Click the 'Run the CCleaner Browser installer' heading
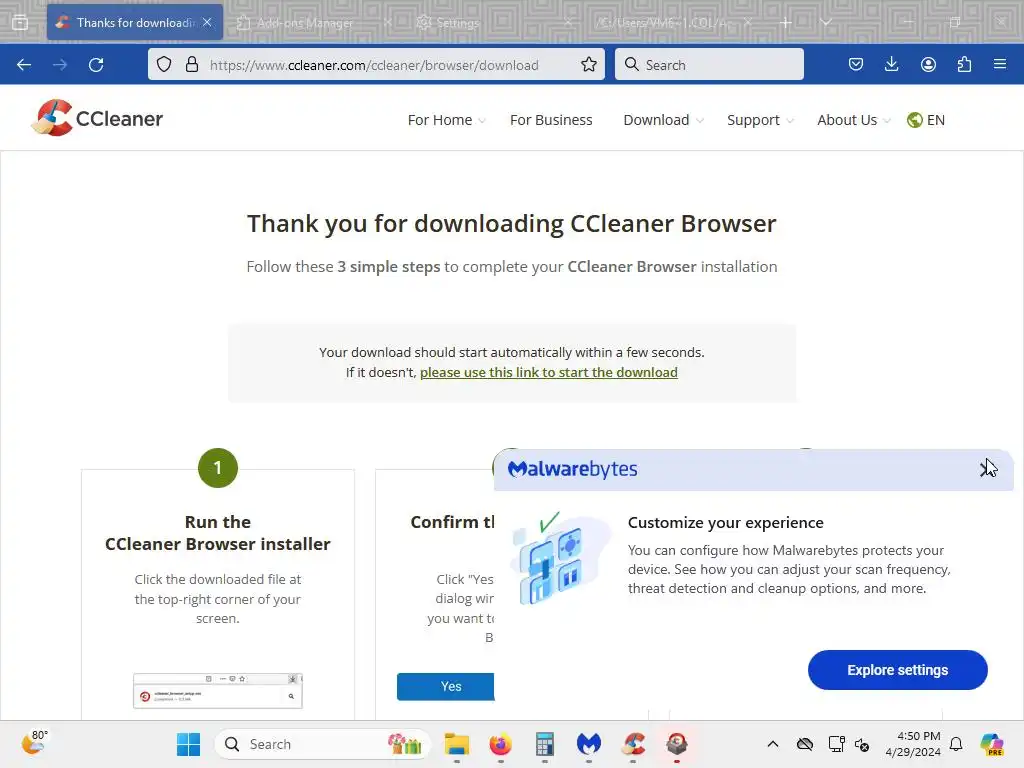 217,533
